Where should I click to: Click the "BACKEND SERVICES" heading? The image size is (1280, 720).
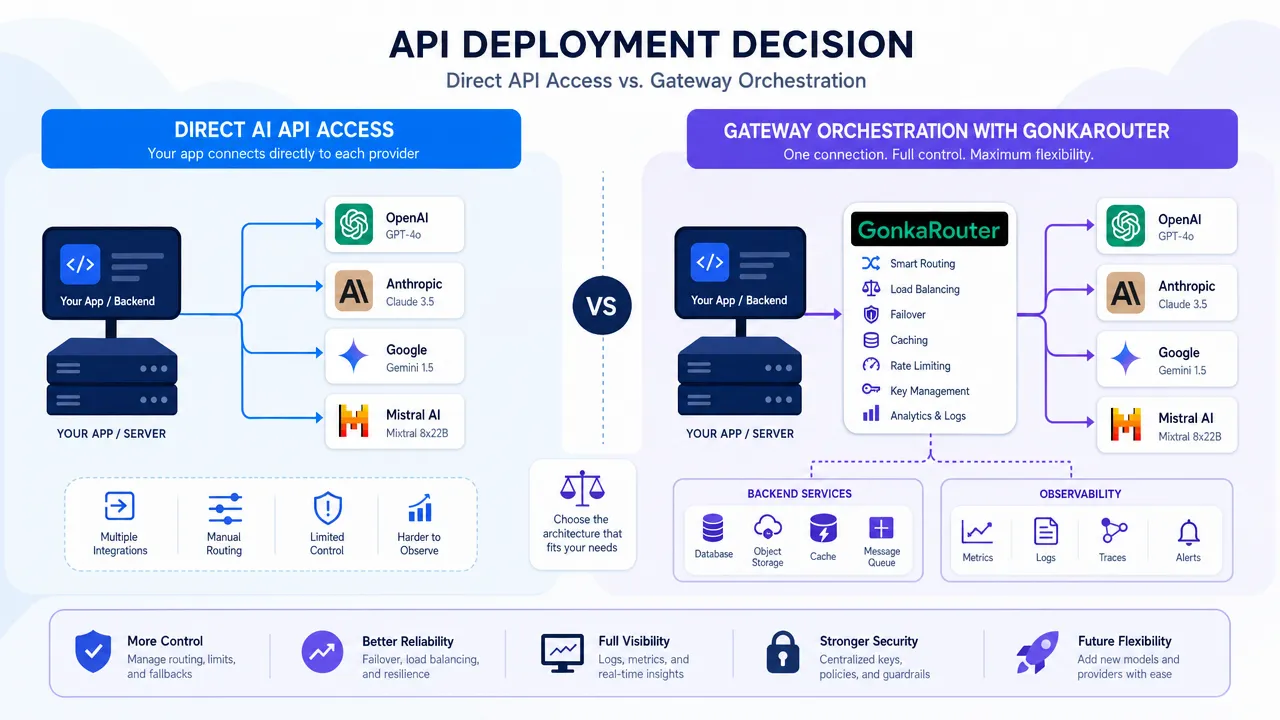[x=799, y=494]
